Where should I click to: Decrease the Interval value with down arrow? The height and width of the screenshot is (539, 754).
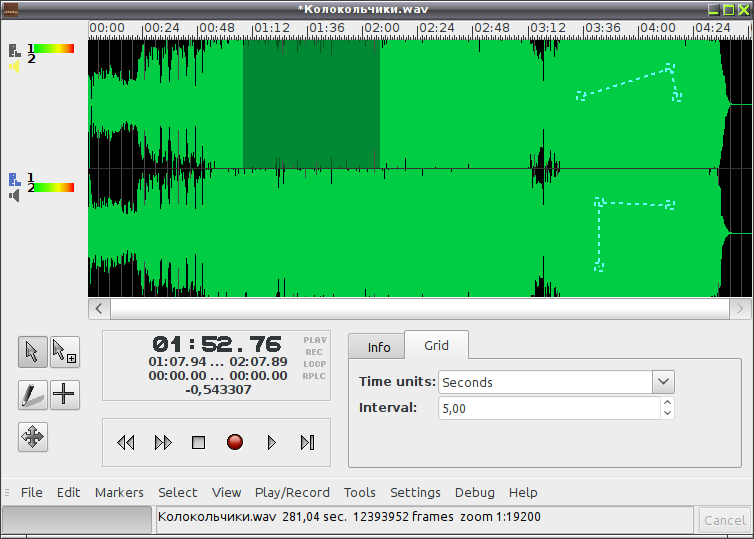(667, 414)
